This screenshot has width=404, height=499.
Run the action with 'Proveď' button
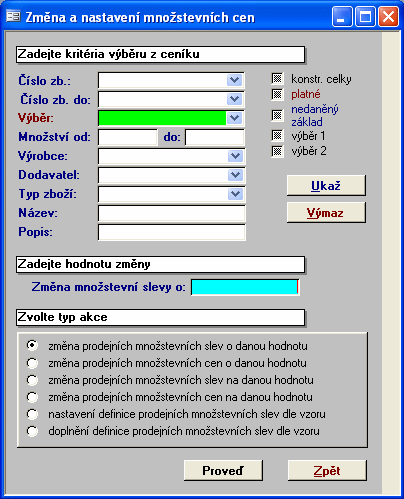(x=223, y=471)
